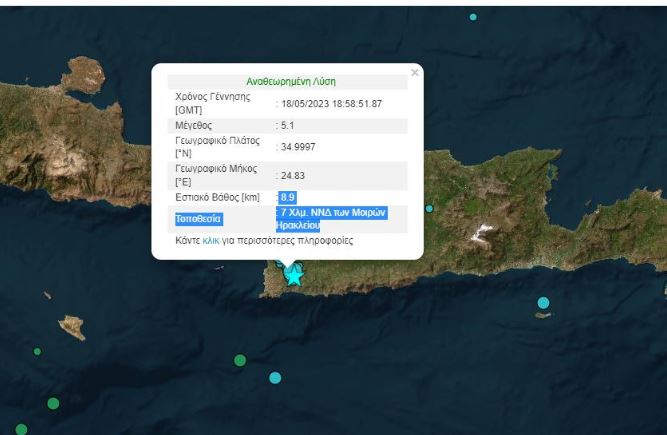This screenshot has width=667, height=435.
Task: Click the cyan circle south of Crete beside the green one
Action: 275,378
